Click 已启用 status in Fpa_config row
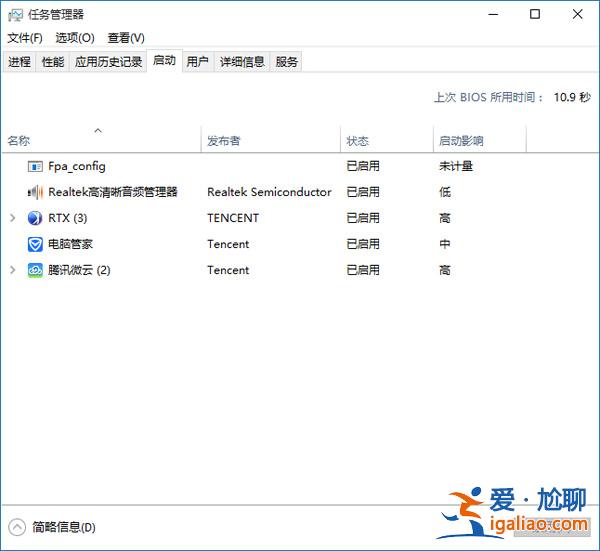600x551 pixels. point(363,166)
